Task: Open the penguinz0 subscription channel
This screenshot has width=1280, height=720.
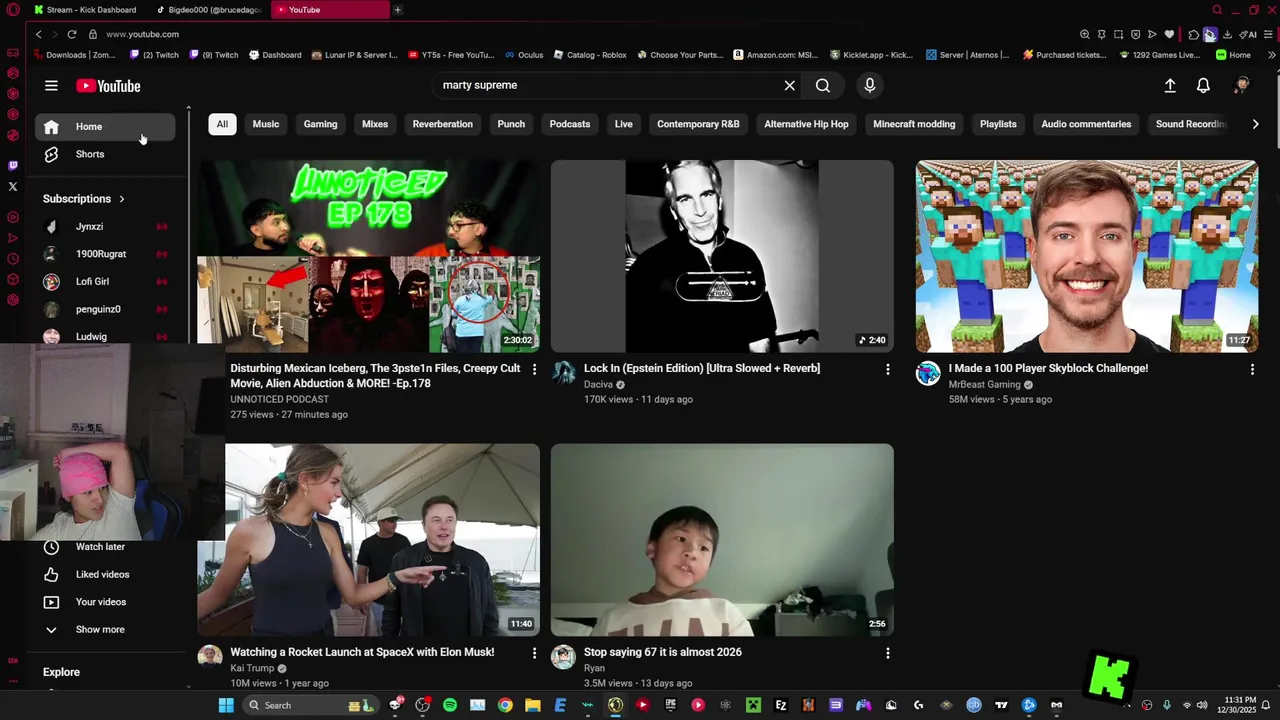Action: coord(105,309)
